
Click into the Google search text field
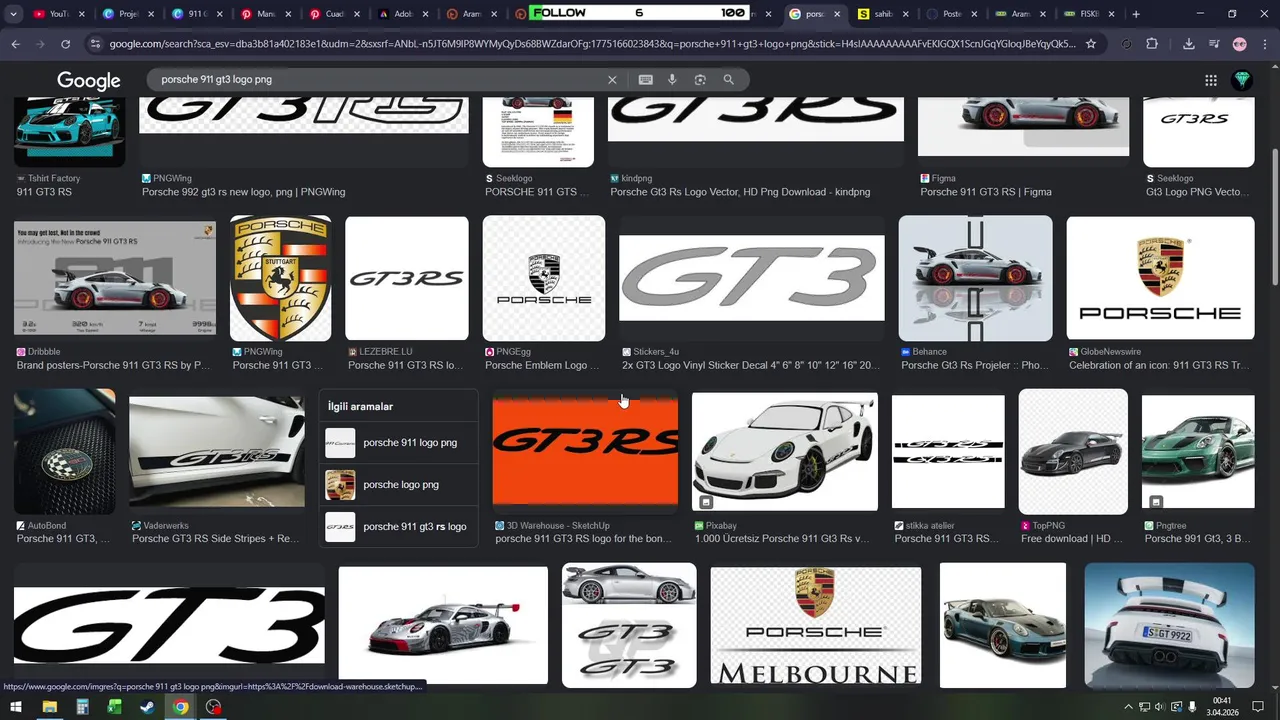[380, 80]
